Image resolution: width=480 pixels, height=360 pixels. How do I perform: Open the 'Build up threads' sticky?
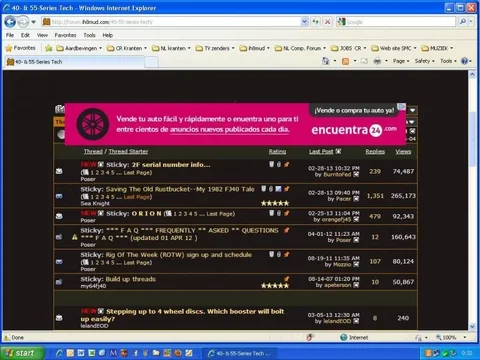tap(131, 279)
